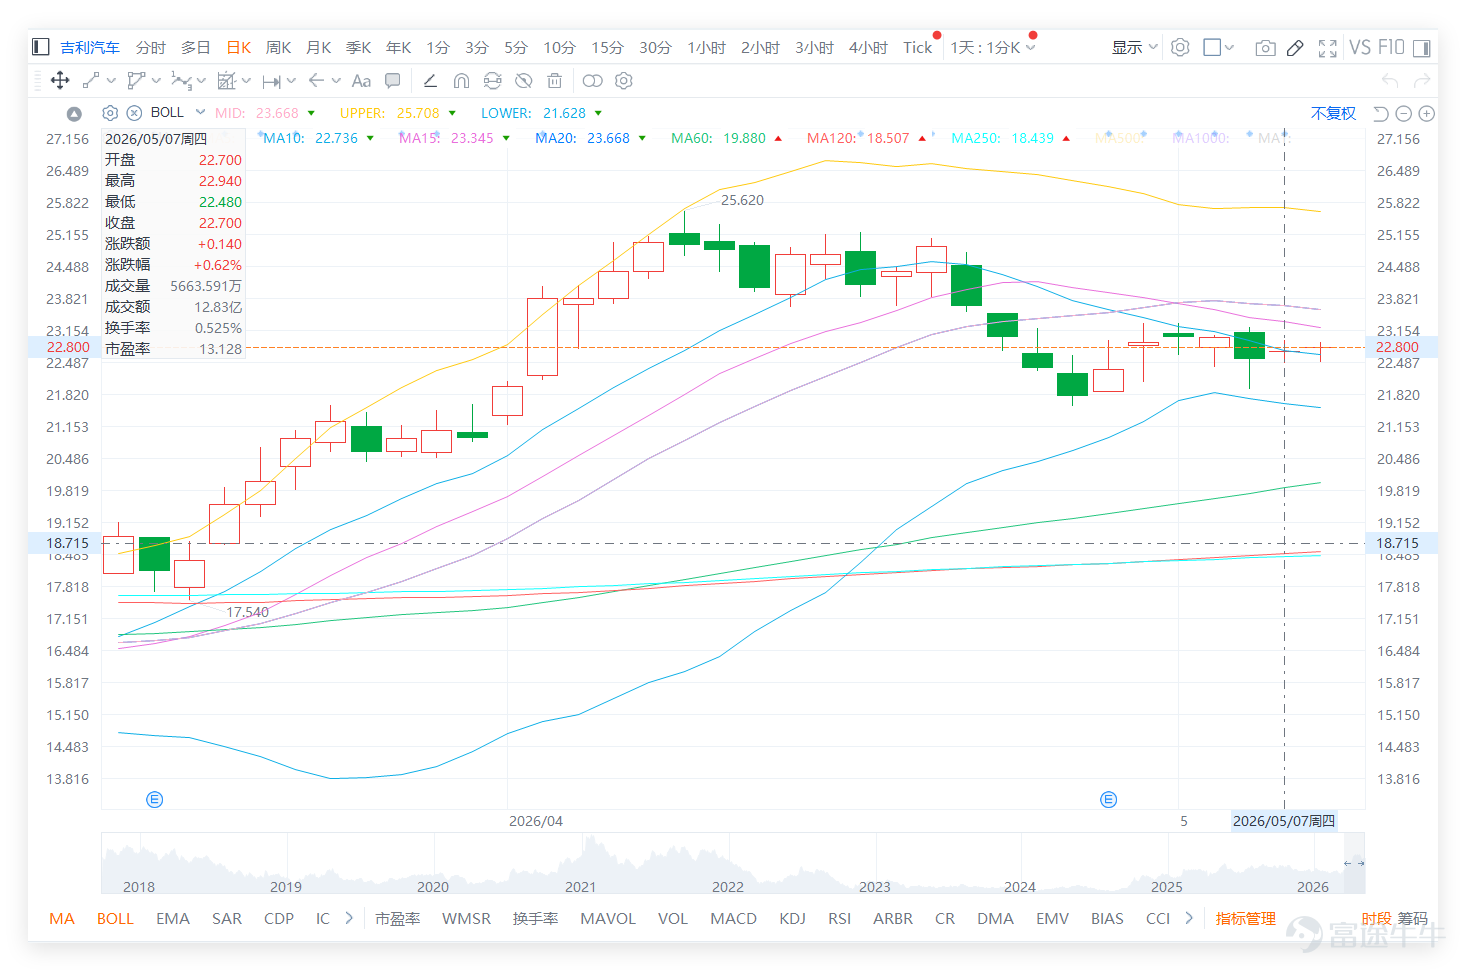Image resolution: width=1466 pixels, height=971 pixels.
Task: Expand polygon shape tool options arrow
Action: point(157,81)
